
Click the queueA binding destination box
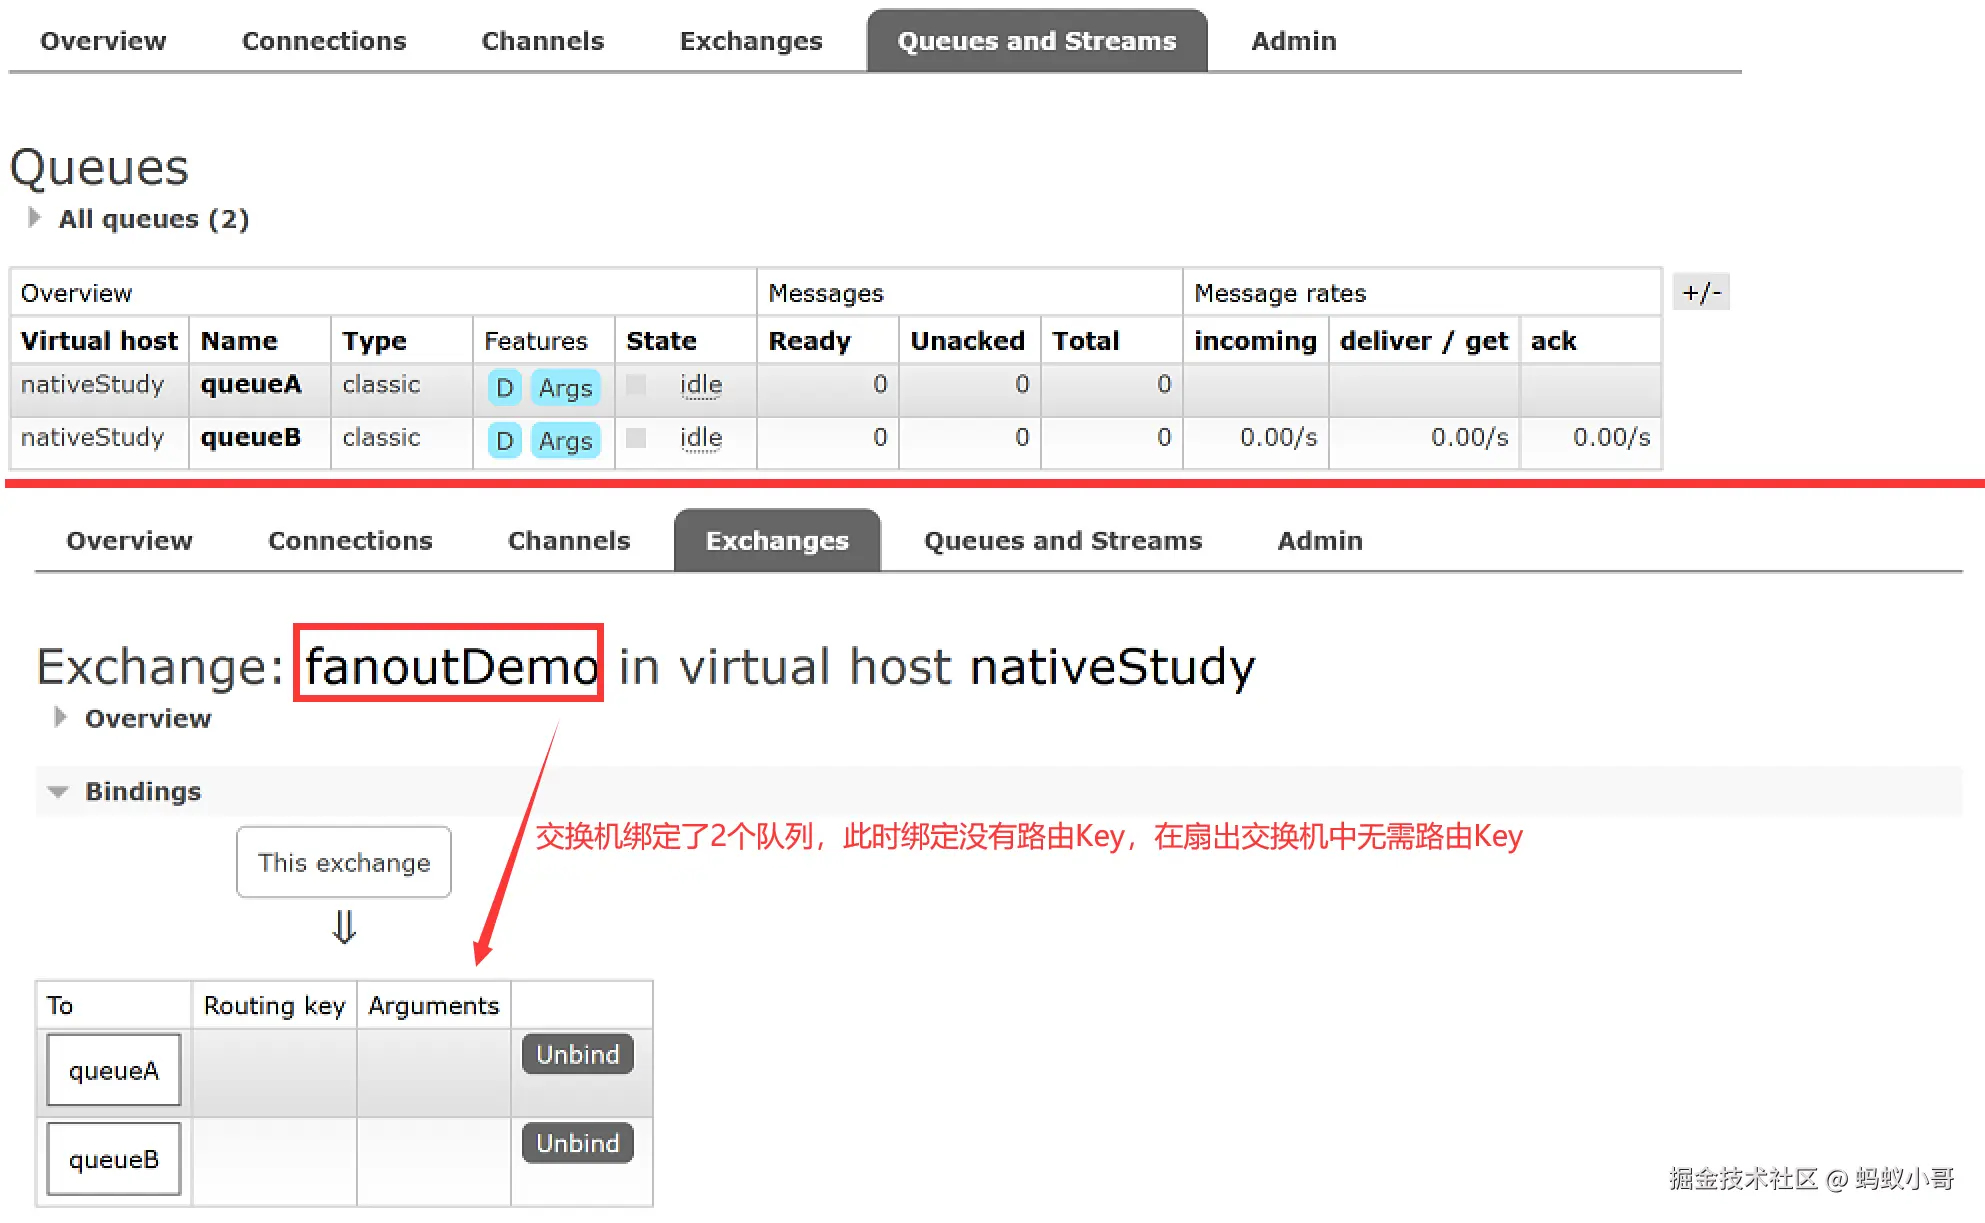click(114, 1071)
